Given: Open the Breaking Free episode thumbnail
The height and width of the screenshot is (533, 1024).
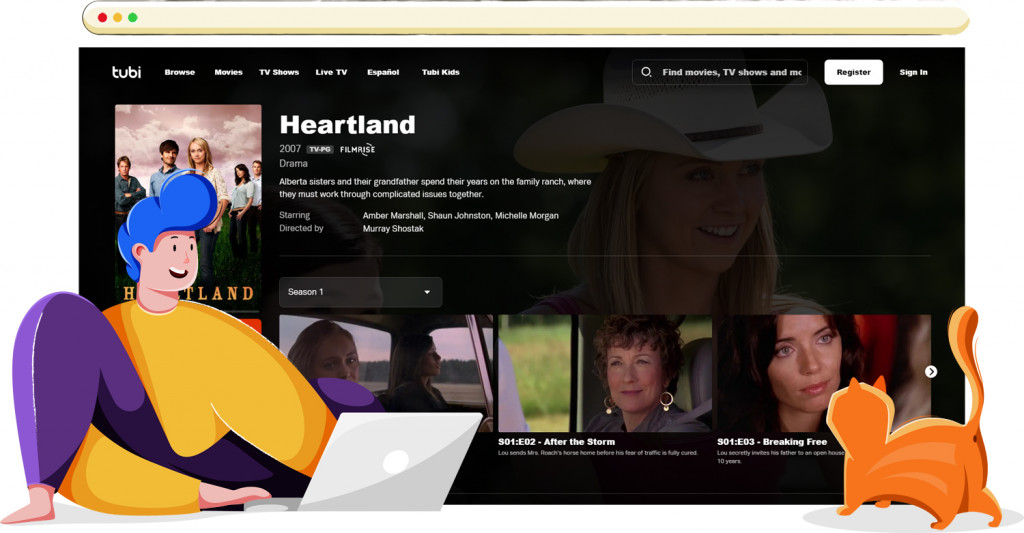Looking at the screenshot, I should 824,373.
